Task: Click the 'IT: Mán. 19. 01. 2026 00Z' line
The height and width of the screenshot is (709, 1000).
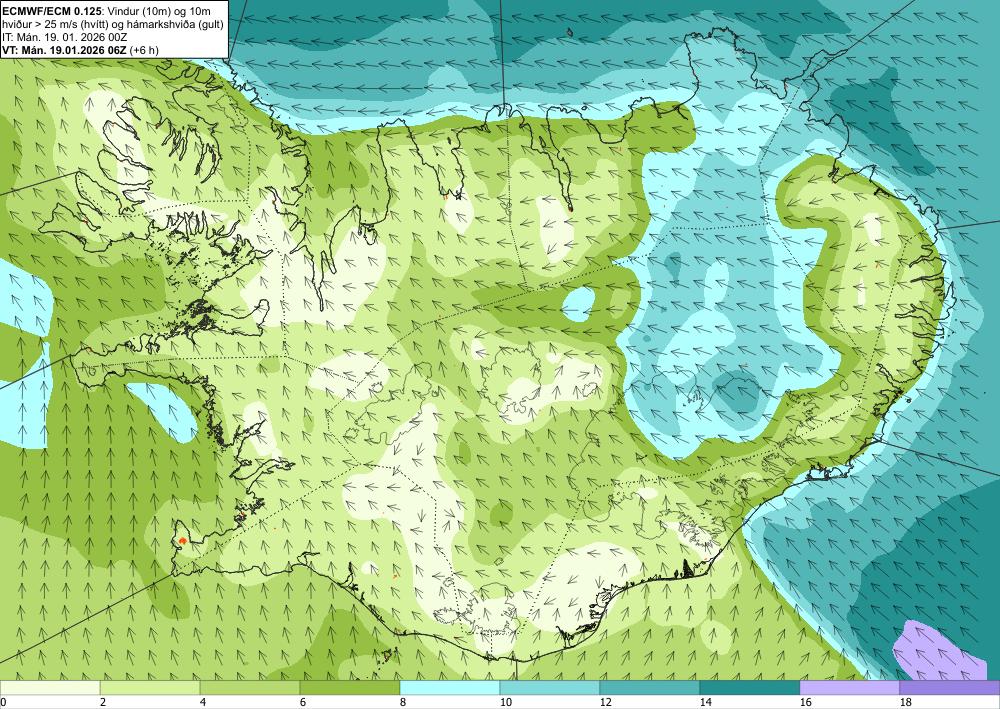Action: pyautogui.click(x=64, y=37)
